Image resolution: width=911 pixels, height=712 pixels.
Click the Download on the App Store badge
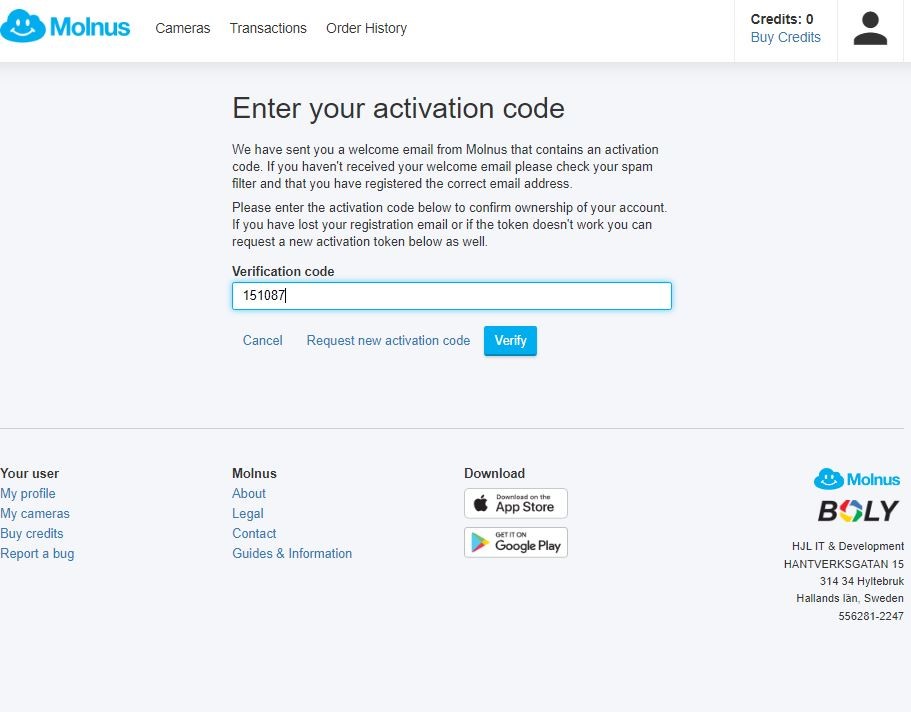(515, 503)
